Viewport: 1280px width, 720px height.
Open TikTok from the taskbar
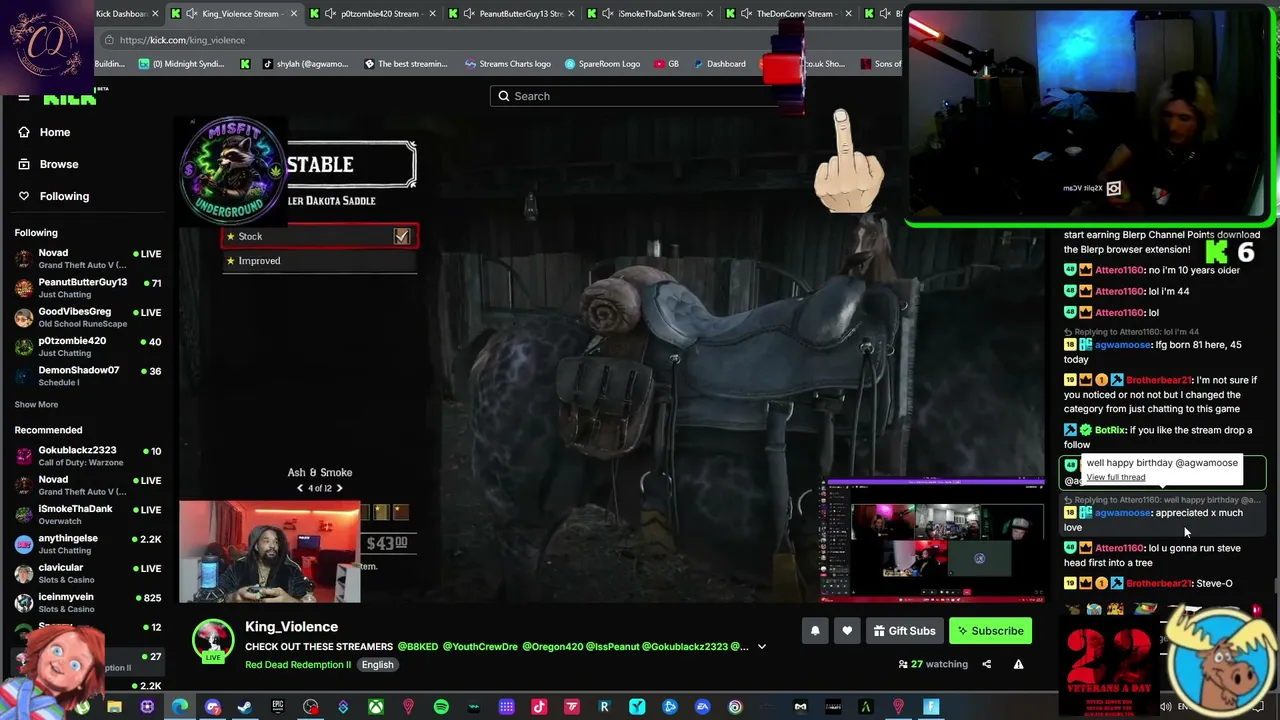(539, 707)
